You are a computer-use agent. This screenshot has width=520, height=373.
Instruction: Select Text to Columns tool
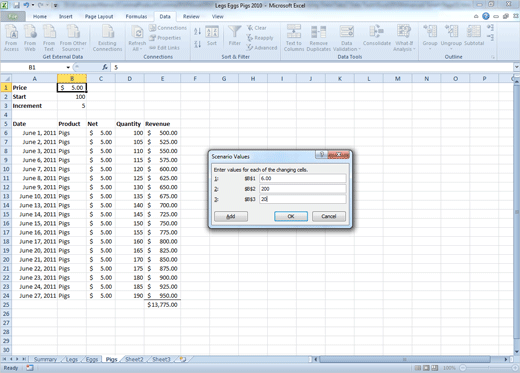click(x=294, y=38)
